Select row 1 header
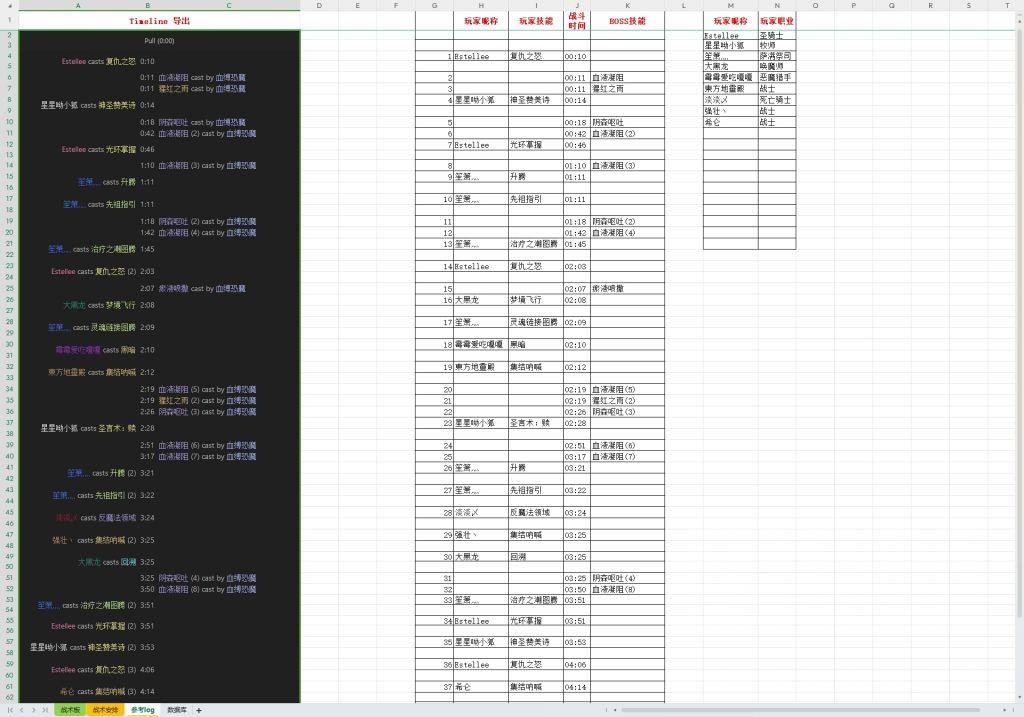 pyautogui.click(x=8, y=20)
